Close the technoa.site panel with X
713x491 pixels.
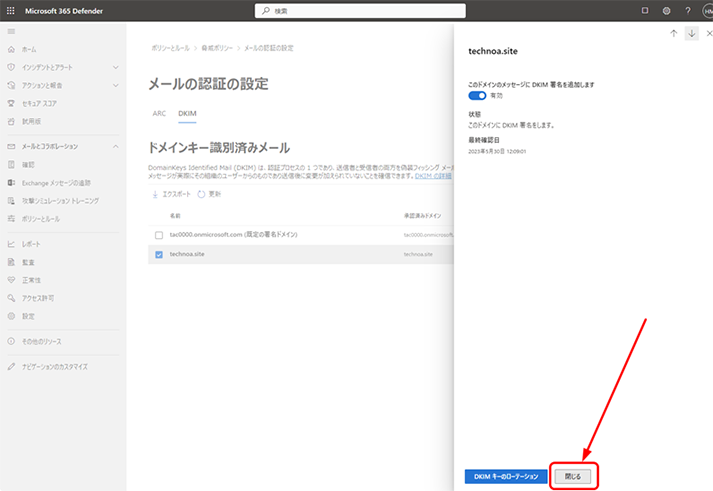click(709, 33)
